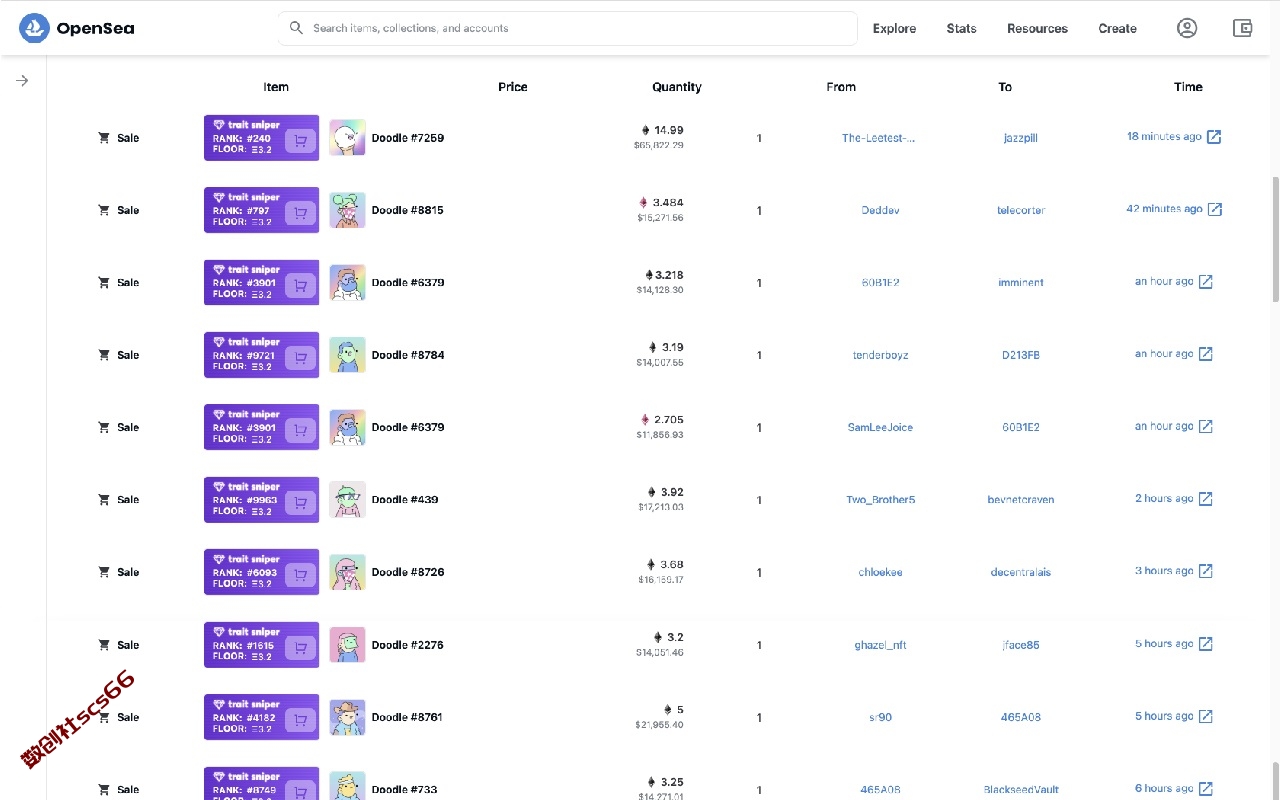Screen dimensions: 1280x800
Task: Open external link icon for 2 hours ago sale
Action: (x=1206, y=499)
